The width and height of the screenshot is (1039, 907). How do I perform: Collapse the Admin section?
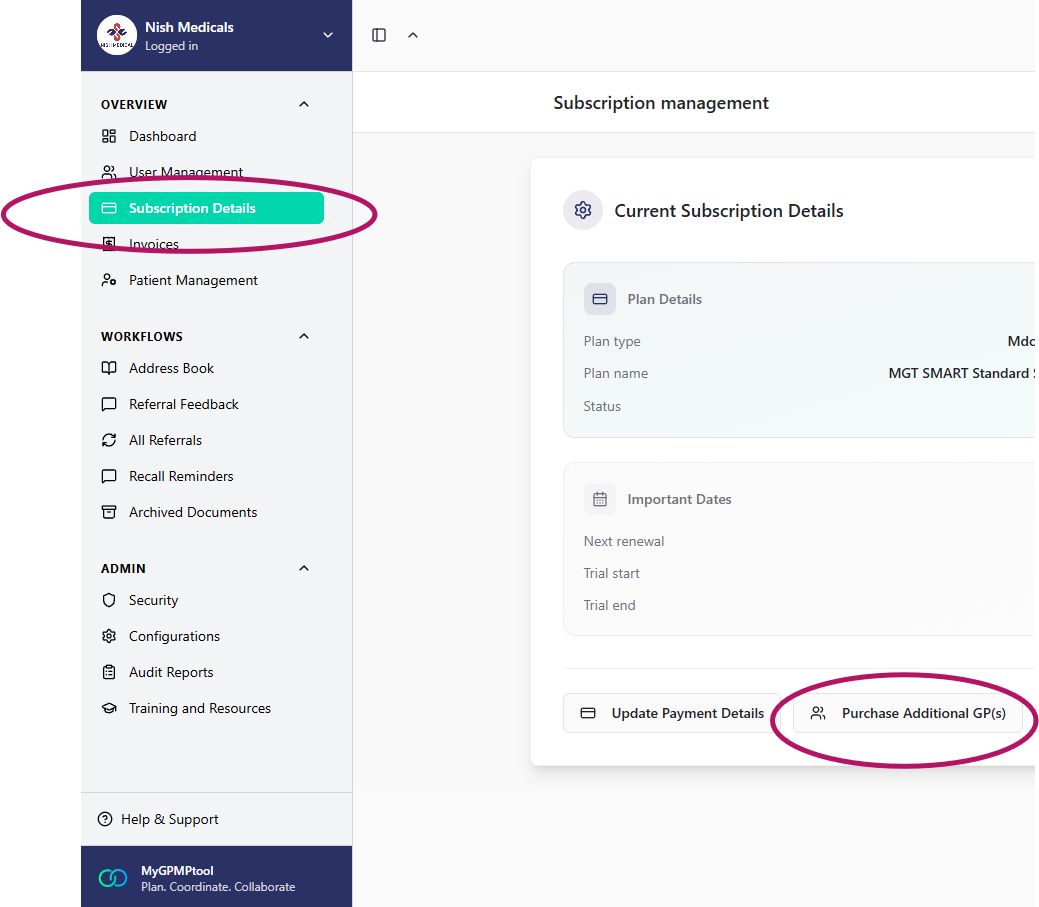click(304, 568)
